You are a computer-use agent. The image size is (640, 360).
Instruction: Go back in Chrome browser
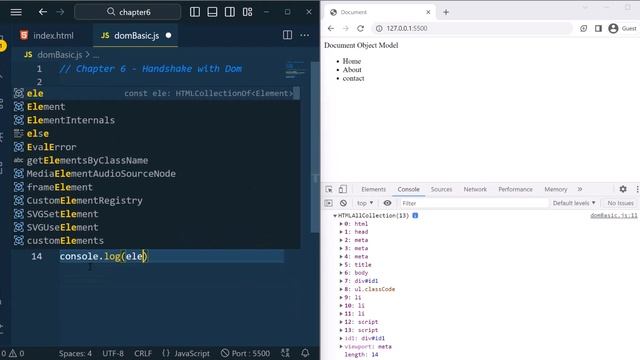click(331, 28)
